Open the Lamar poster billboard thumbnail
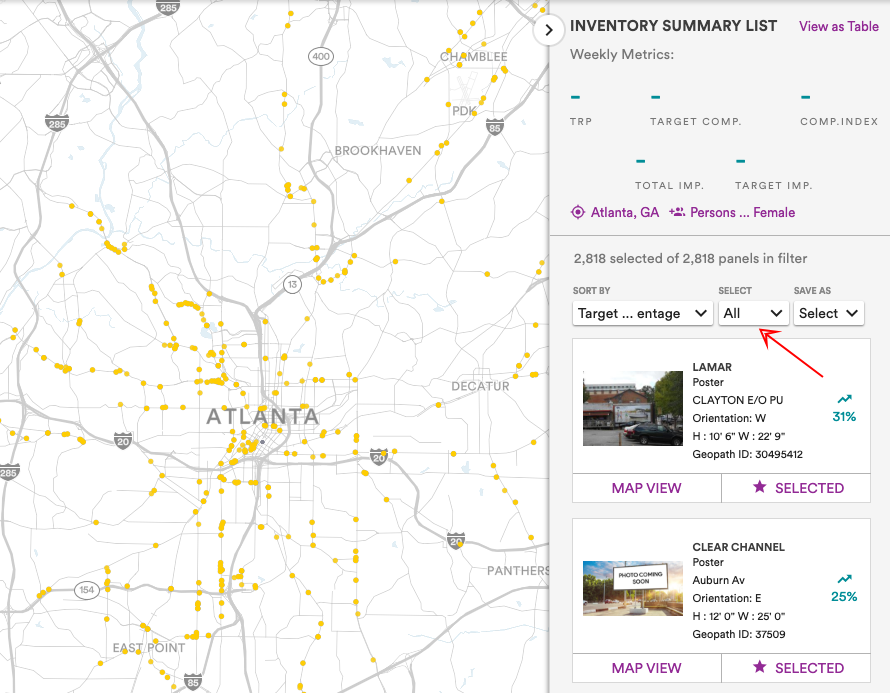Image resolution: width=890 pixels, height=693 pixels. [633, 409]
